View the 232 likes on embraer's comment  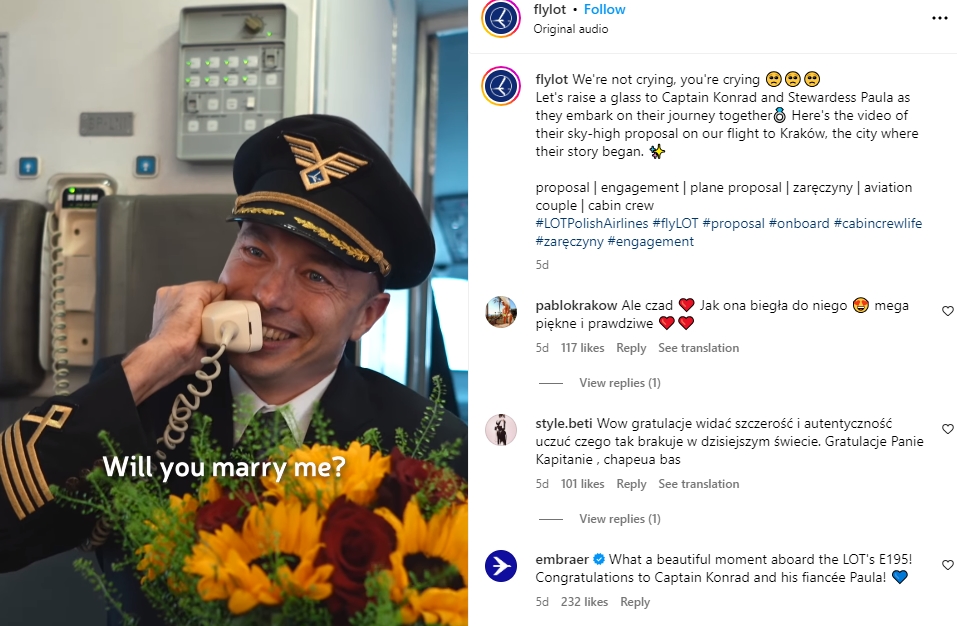click(x=584, y=602)
